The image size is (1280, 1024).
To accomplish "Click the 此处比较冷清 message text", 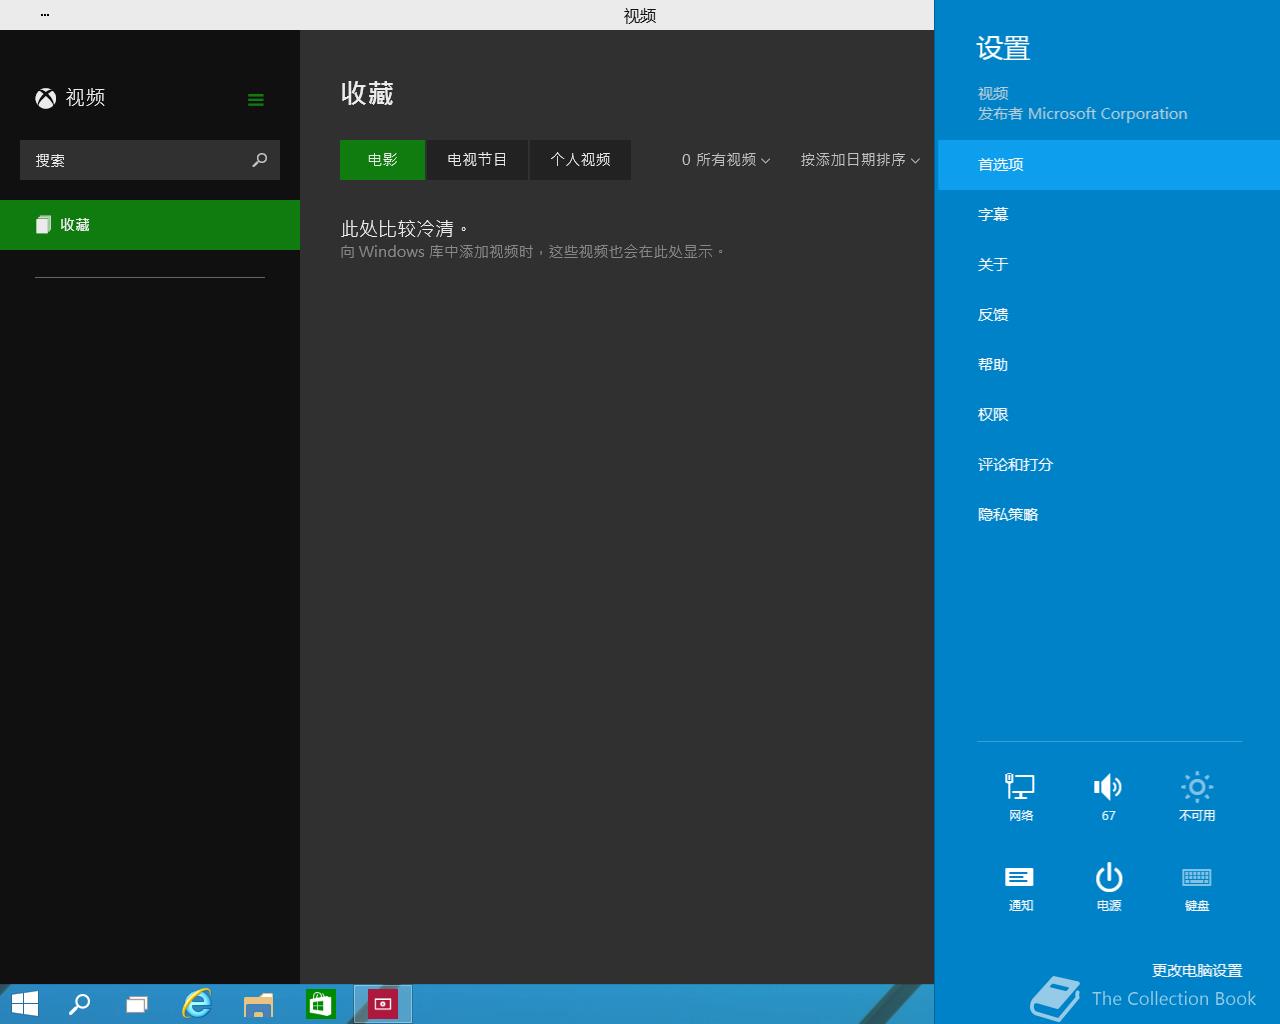I will tap(405, 229).
